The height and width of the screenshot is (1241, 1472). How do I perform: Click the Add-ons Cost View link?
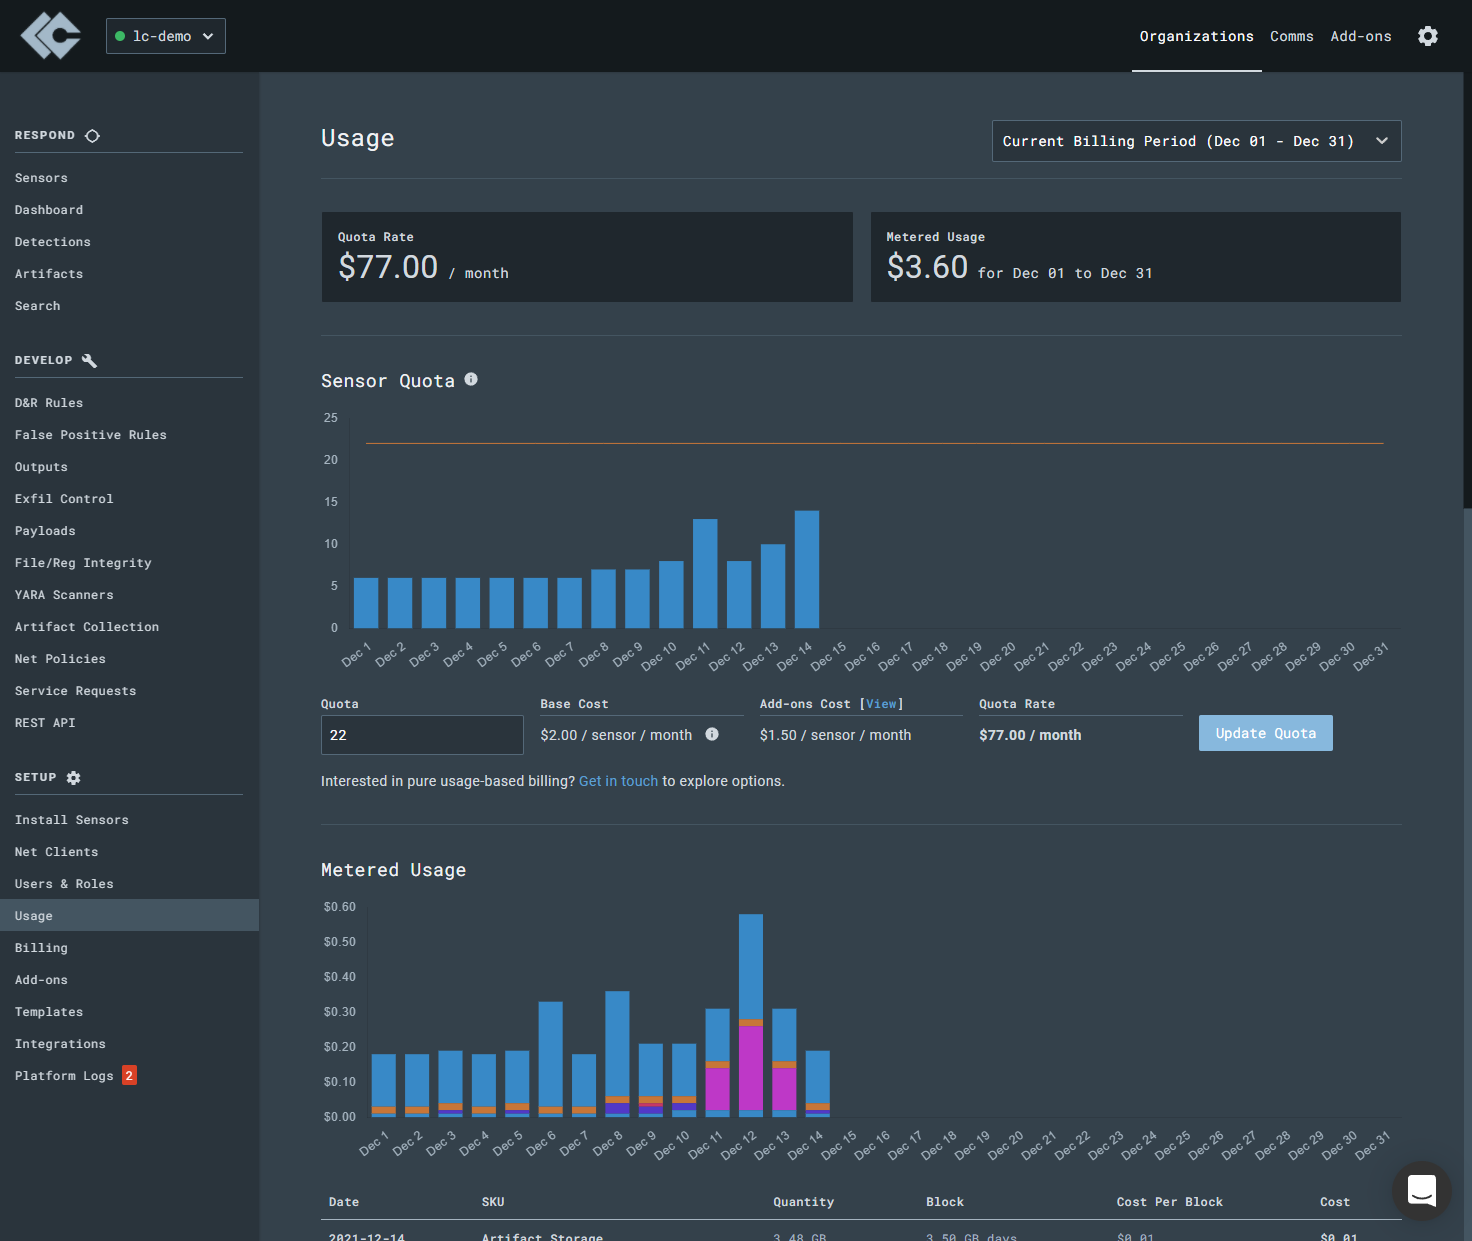pos(881,704)
